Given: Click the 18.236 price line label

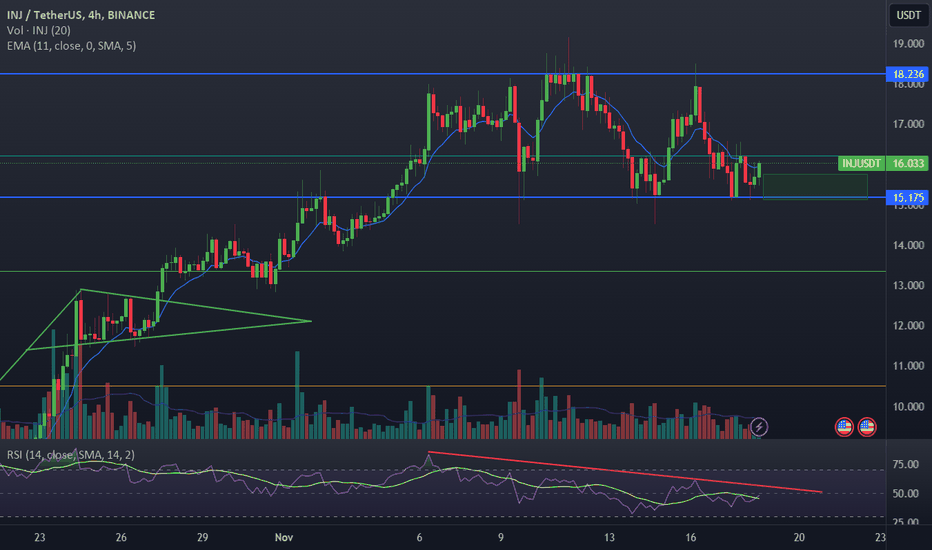Looking at the screenshot, I should tap(908, 74).
